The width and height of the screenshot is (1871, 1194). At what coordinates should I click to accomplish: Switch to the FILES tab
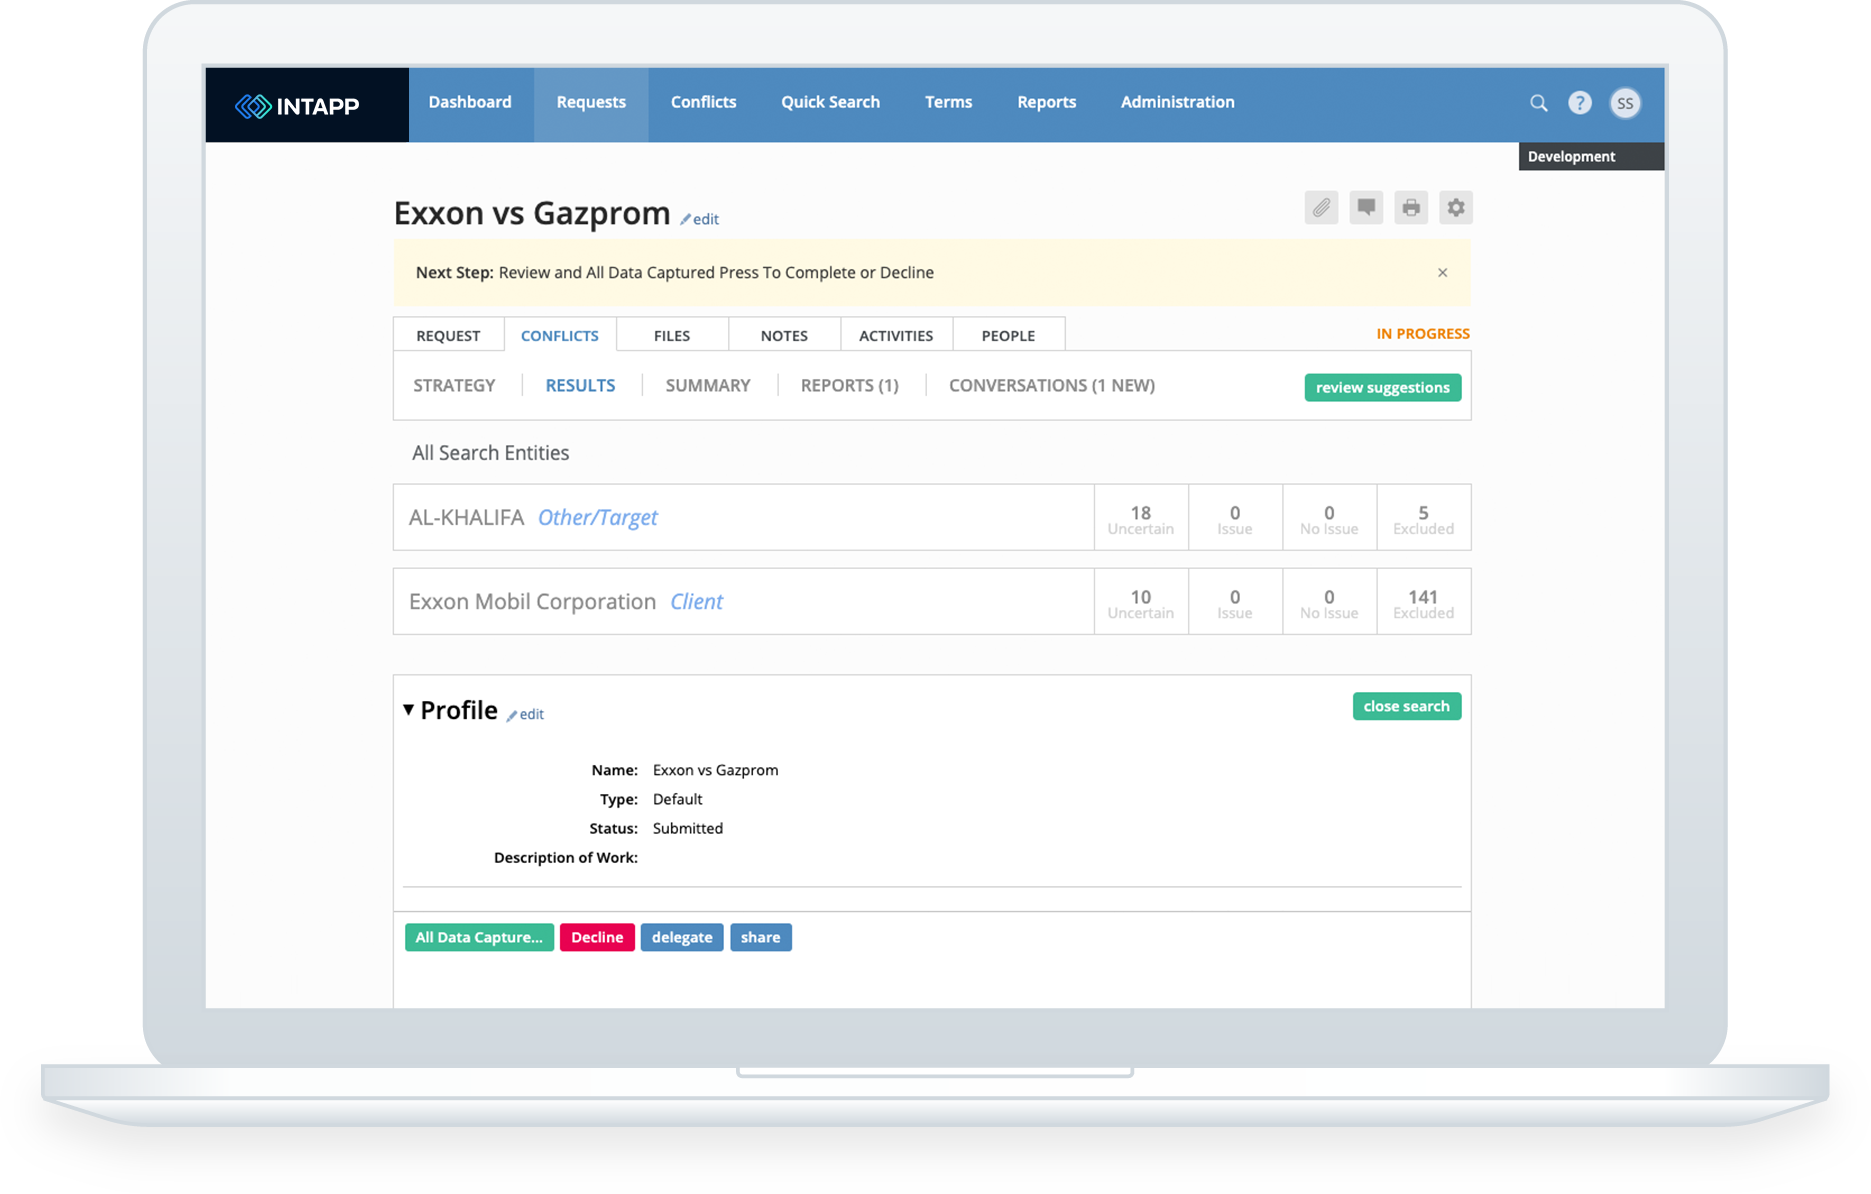coord(671,334)
